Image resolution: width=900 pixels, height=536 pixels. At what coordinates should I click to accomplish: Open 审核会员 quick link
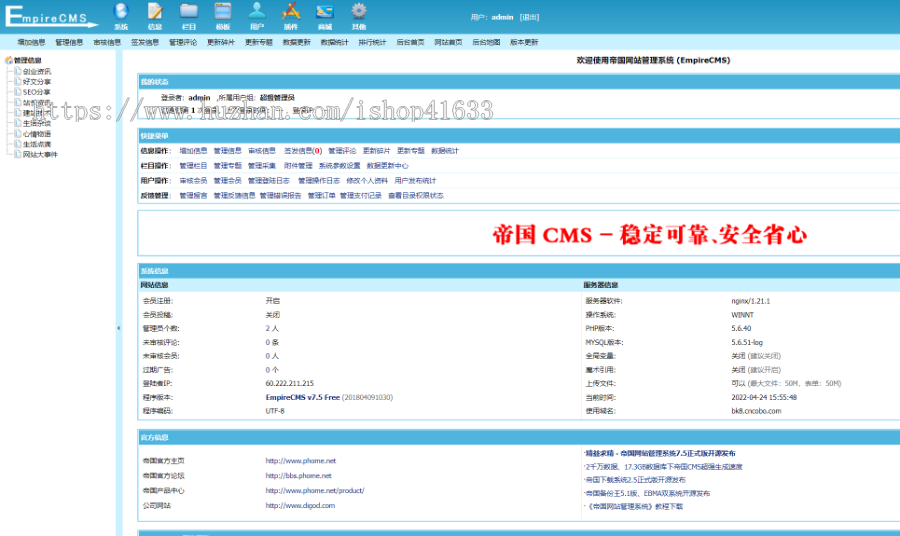coord(193,181)
